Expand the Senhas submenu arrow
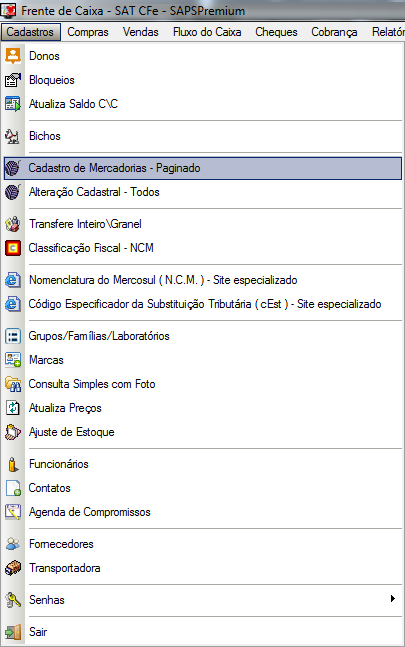 pyautogui.click(x=393, y=599)
